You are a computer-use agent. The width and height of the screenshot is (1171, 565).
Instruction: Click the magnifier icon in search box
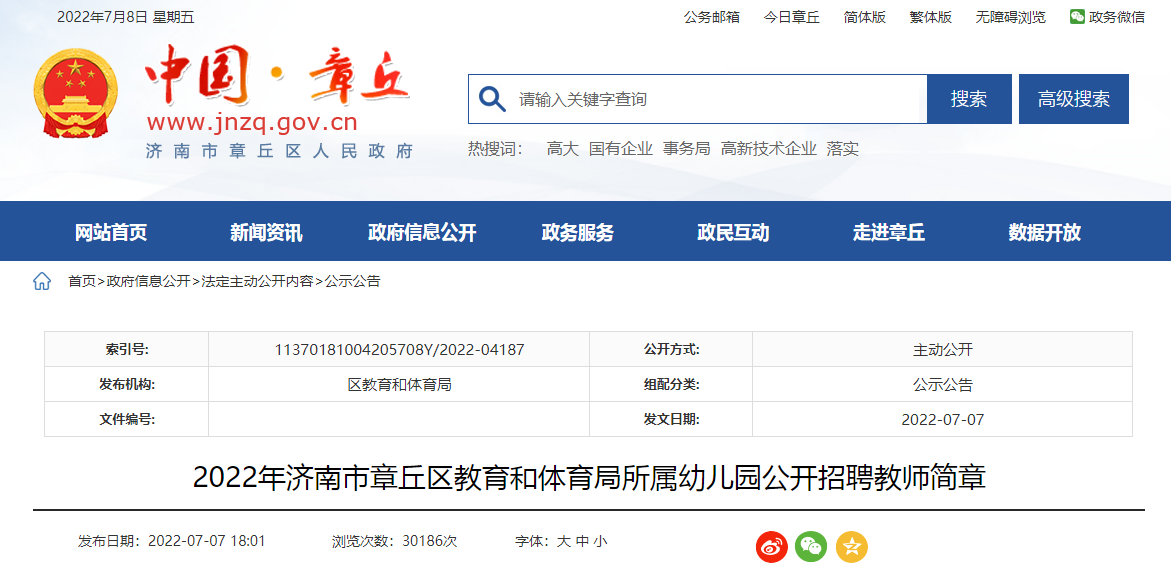click(x=492, y=99)
